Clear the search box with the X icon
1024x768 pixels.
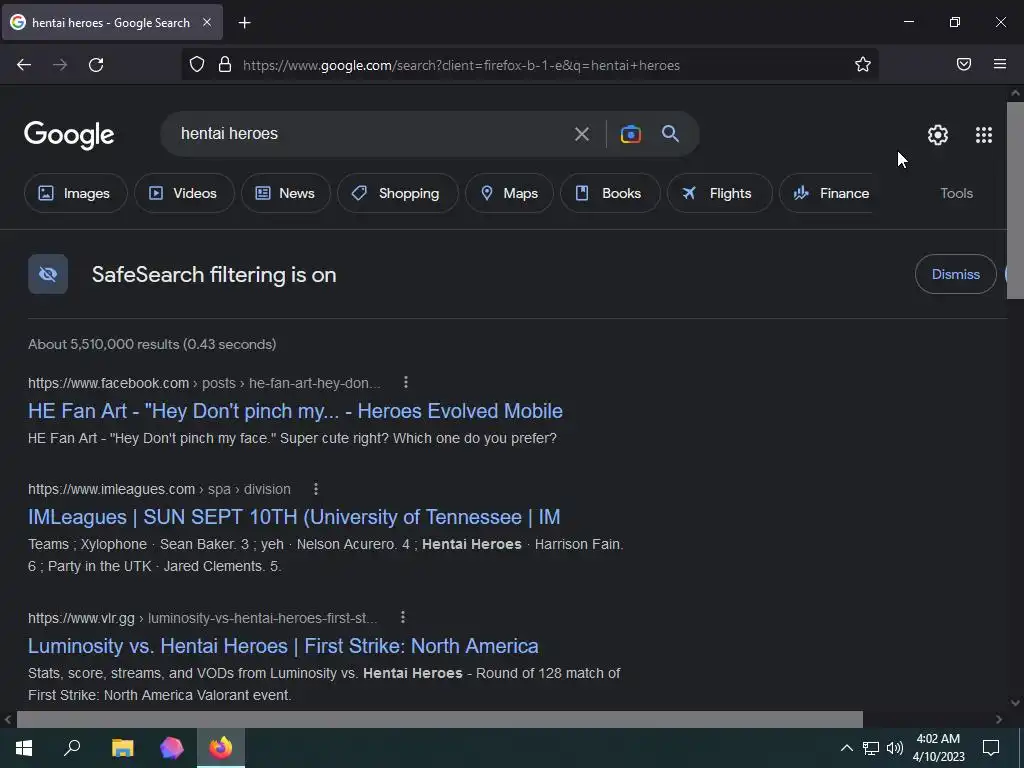(581, 134)
